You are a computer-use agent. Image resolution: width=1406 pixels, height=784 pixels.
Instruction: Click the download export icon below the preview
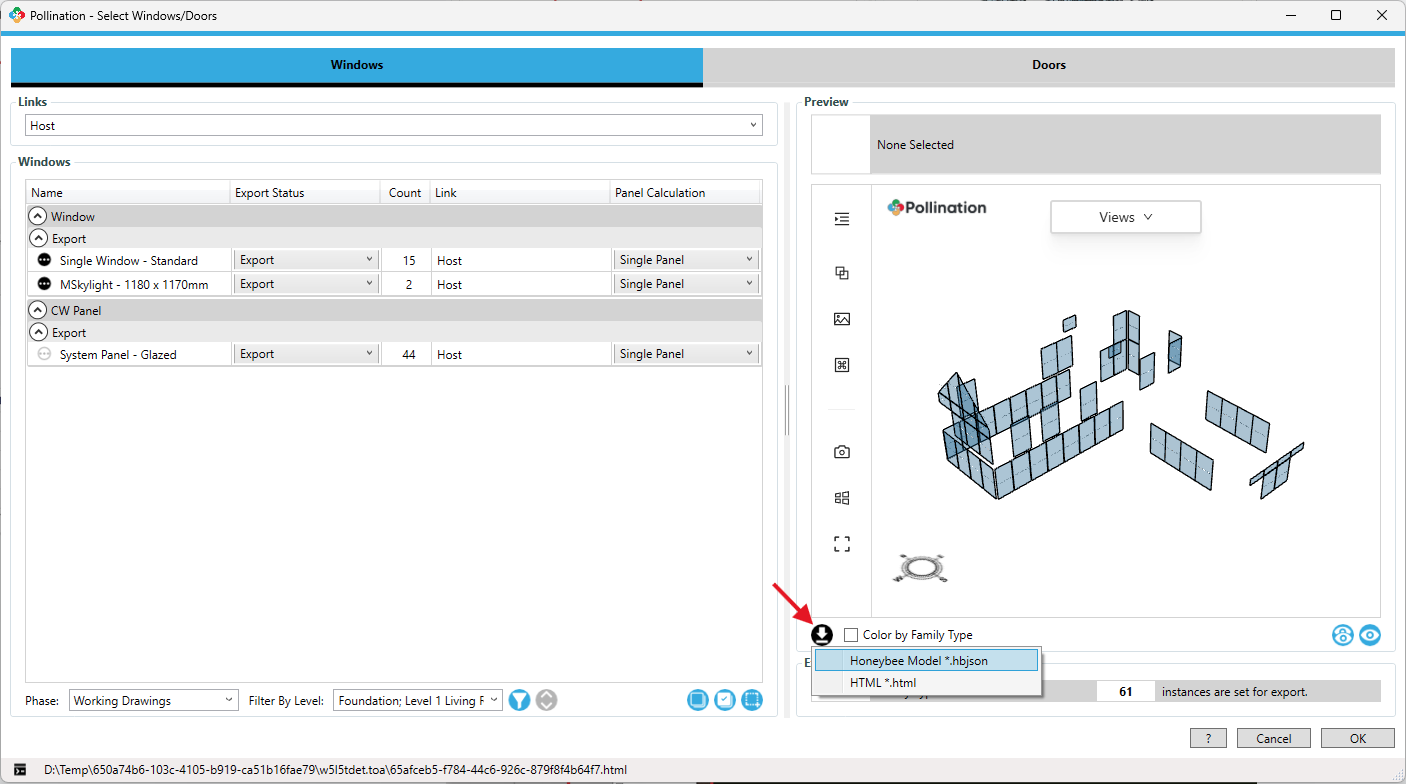pos(822,635)
